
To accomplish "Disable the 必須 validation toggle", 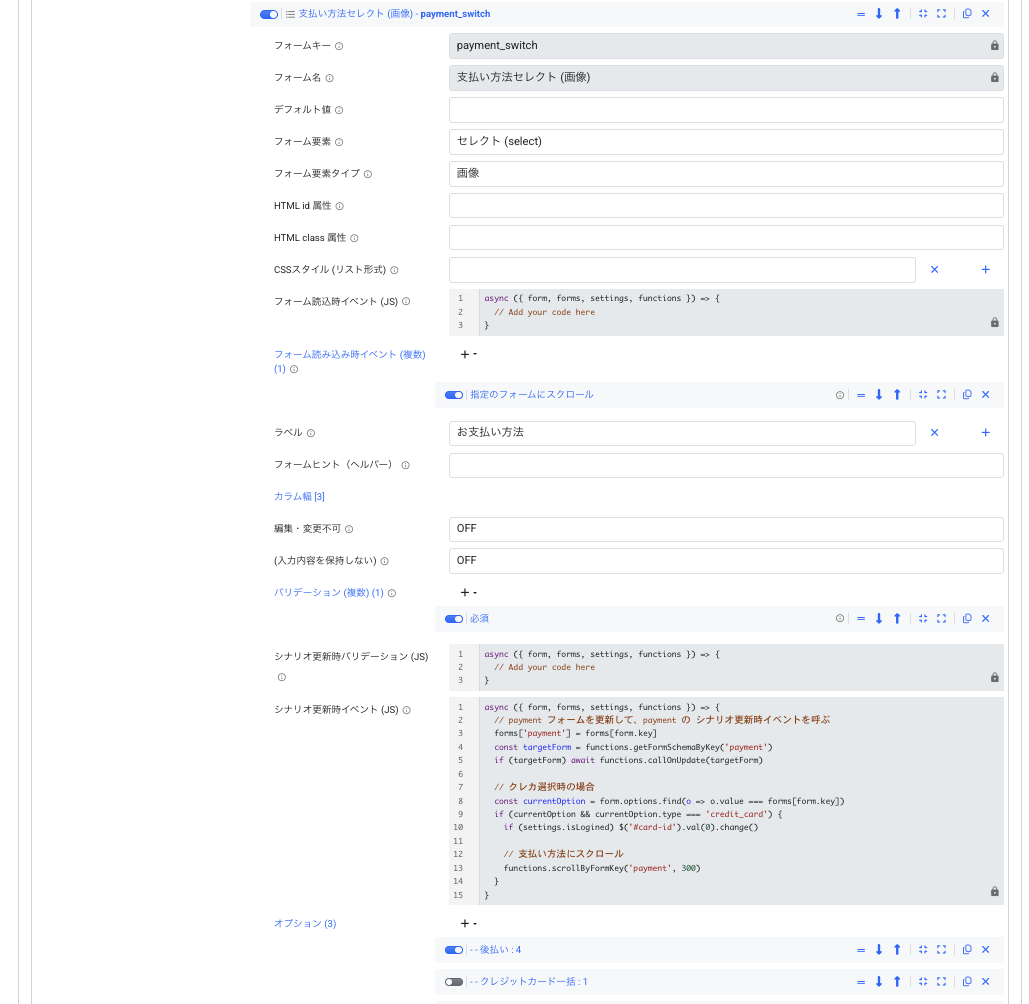I will point(453,619).
